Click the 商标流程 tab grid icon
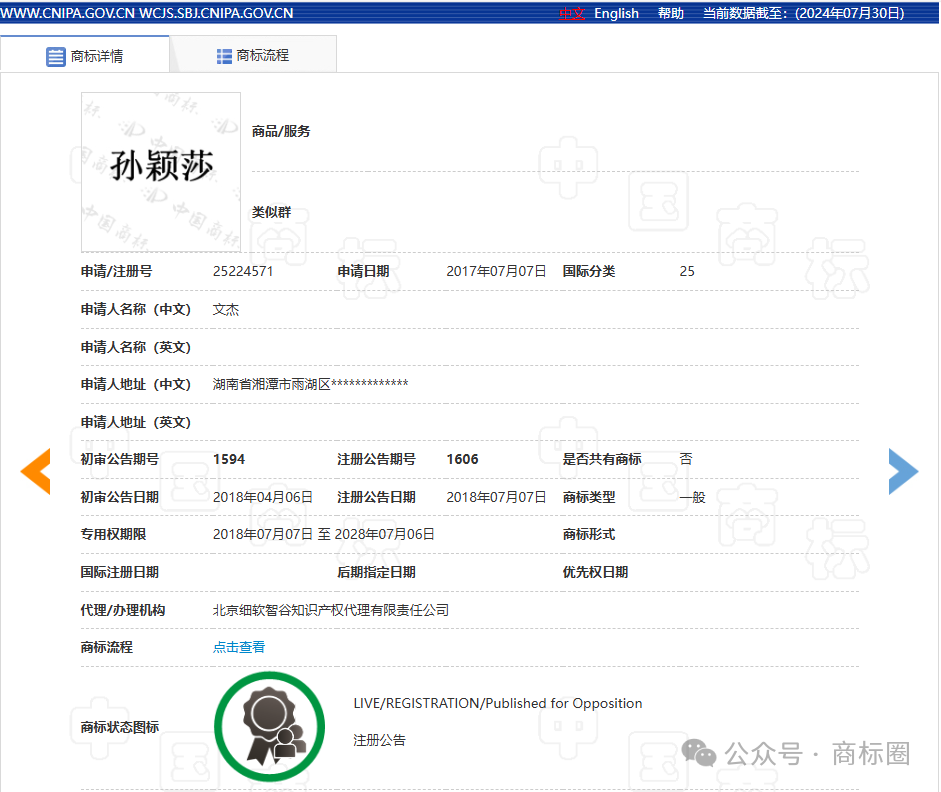Screen dimensions: 941x792 [x=224, y=56]
